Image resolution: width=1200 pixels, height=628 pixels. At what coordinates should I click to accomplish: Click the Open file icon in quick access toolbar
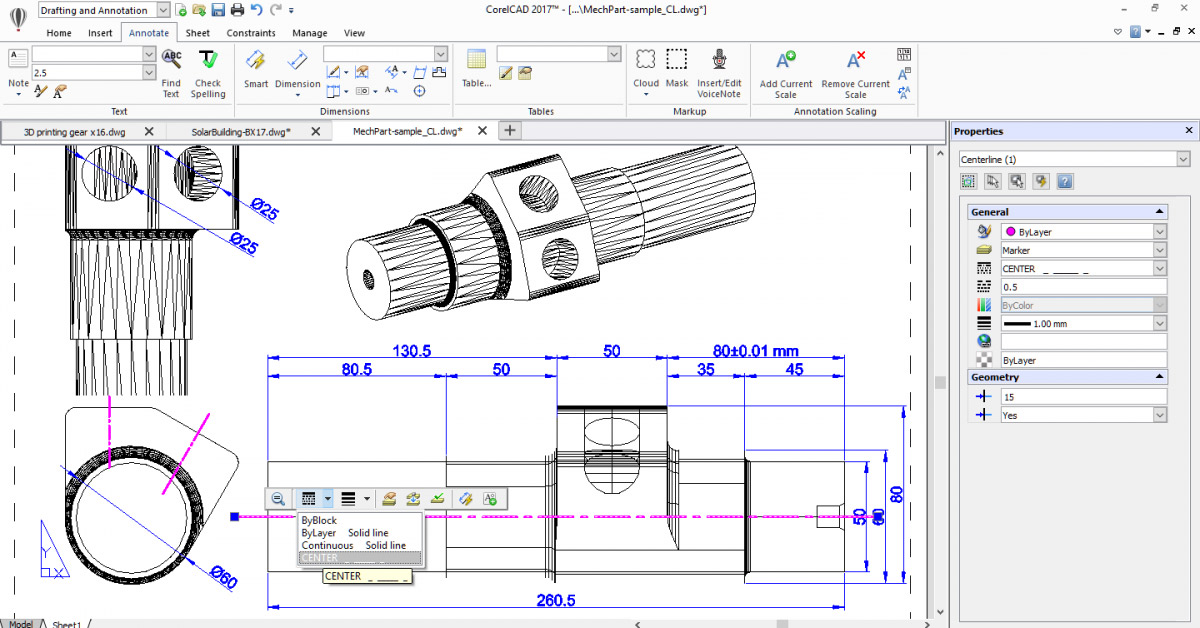pos(200,10)
